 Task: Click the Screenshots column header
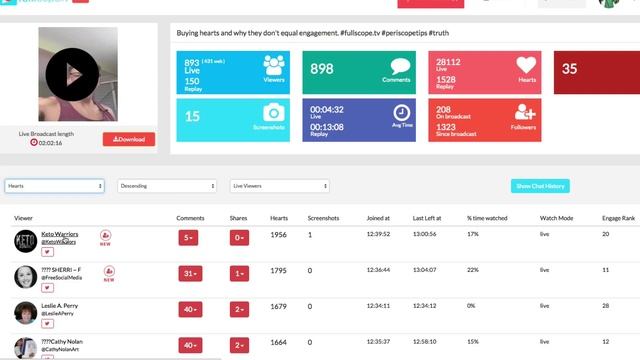coord(323,218)
